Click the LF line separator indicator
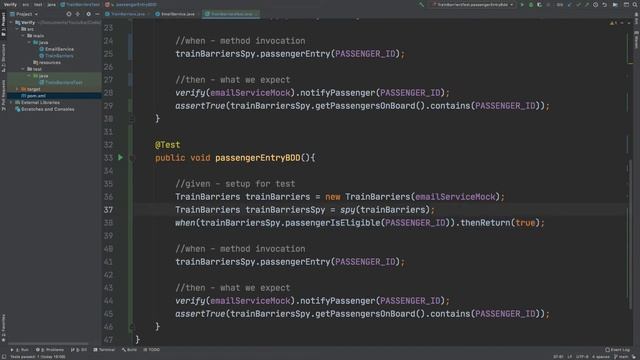The width and height of the screenshot is (640, 360). pos(570,357)
